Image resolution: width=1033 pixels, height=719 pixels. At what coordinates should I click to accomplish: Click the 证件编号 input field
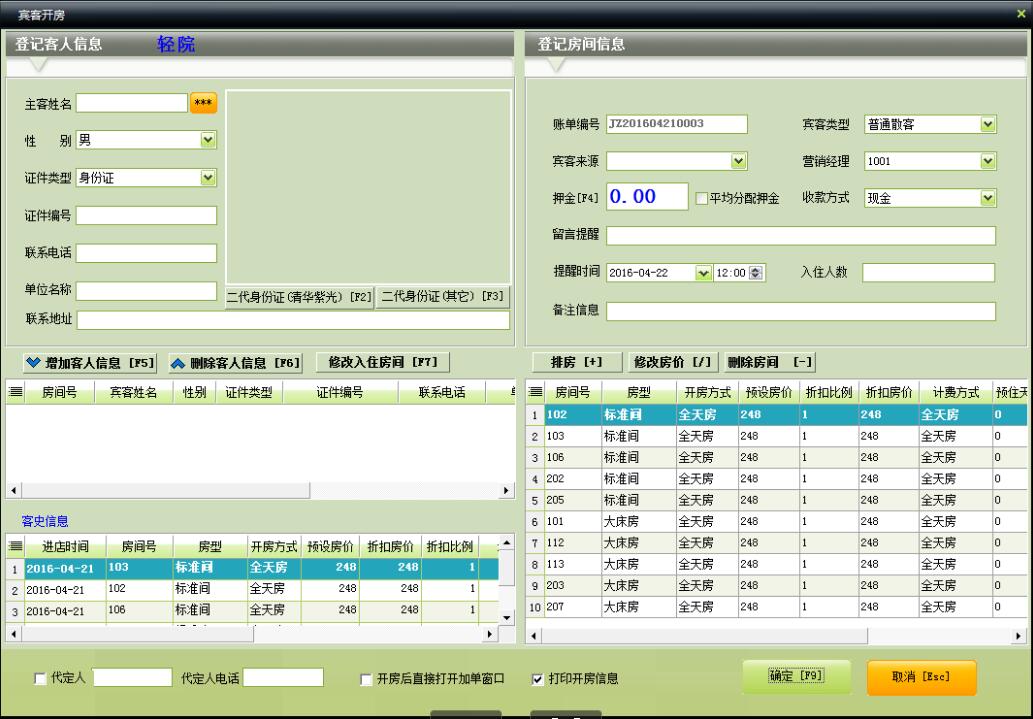(x=146, y=216)
